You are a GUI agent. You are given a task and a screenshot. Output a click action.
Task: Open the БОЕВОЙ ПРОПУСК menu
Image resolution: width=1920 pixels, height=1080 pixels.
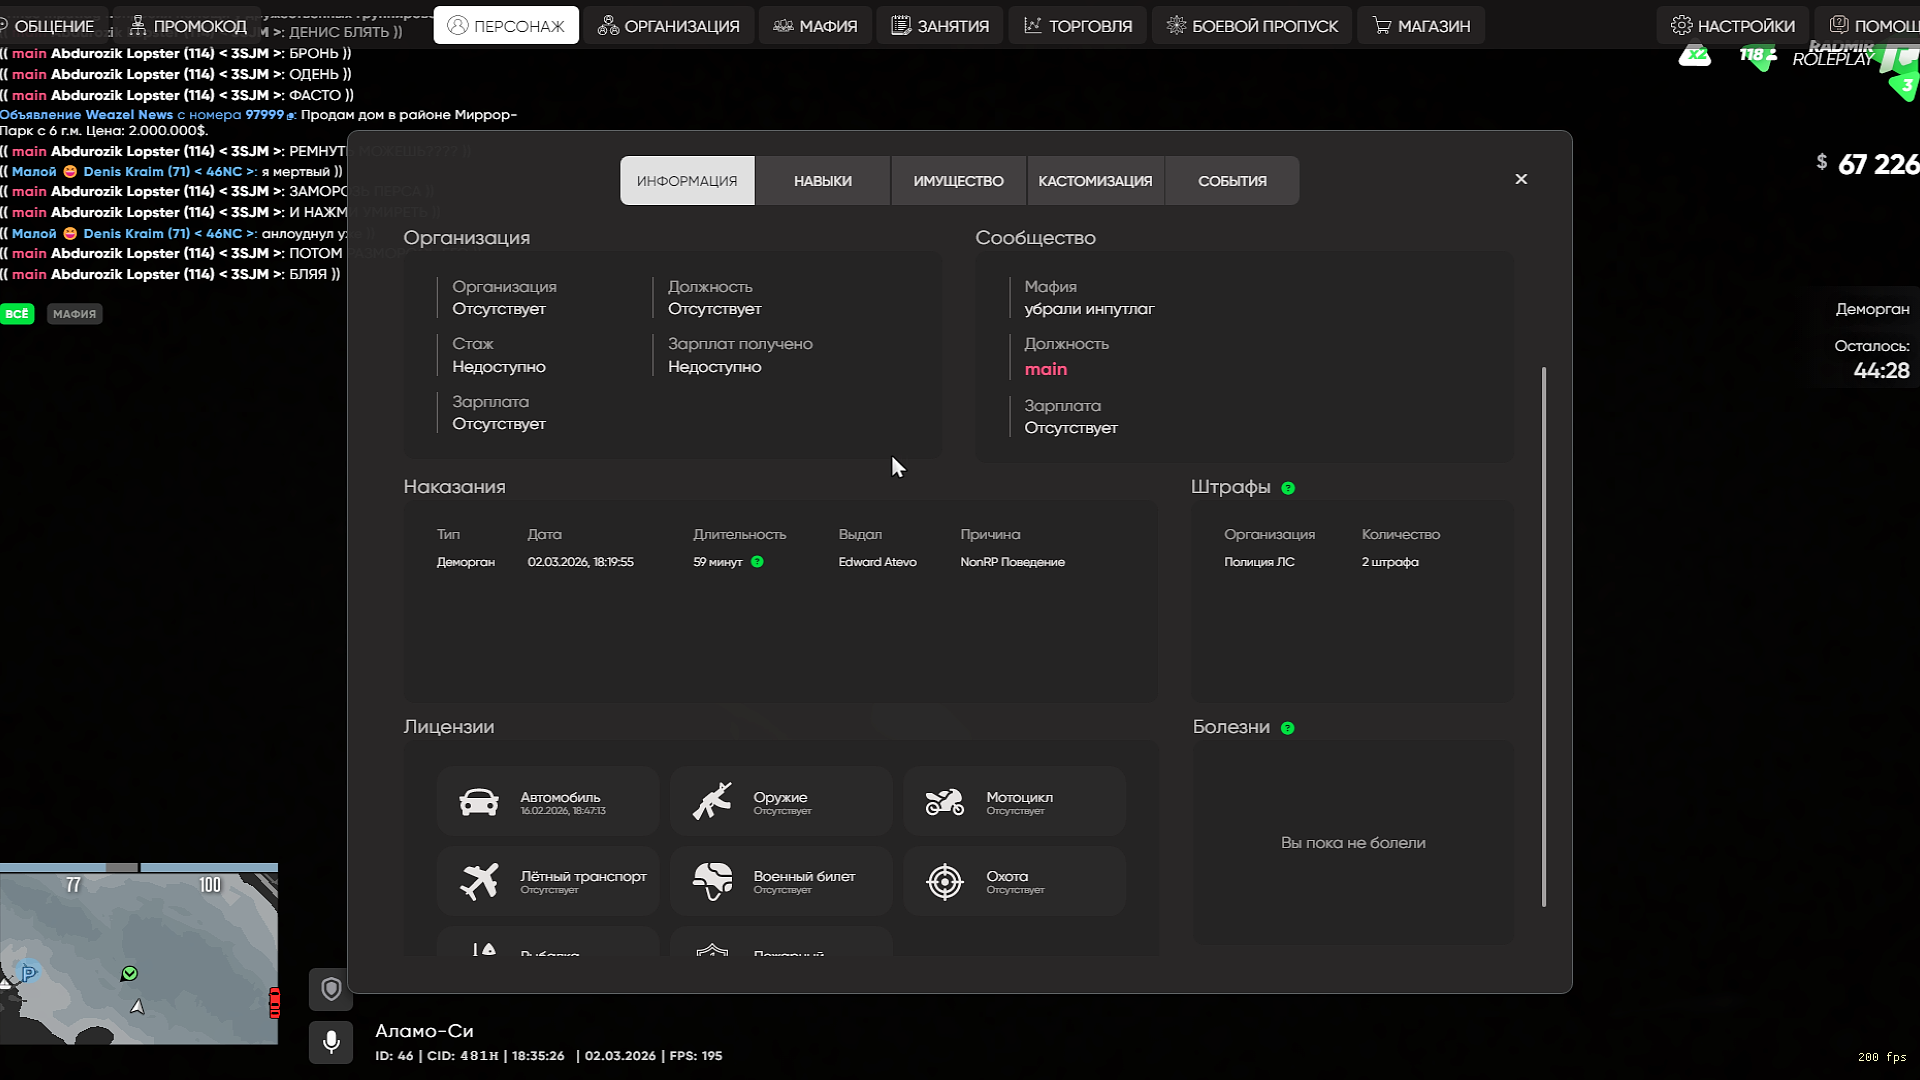pyautogui.click(x=1252, y=26)
